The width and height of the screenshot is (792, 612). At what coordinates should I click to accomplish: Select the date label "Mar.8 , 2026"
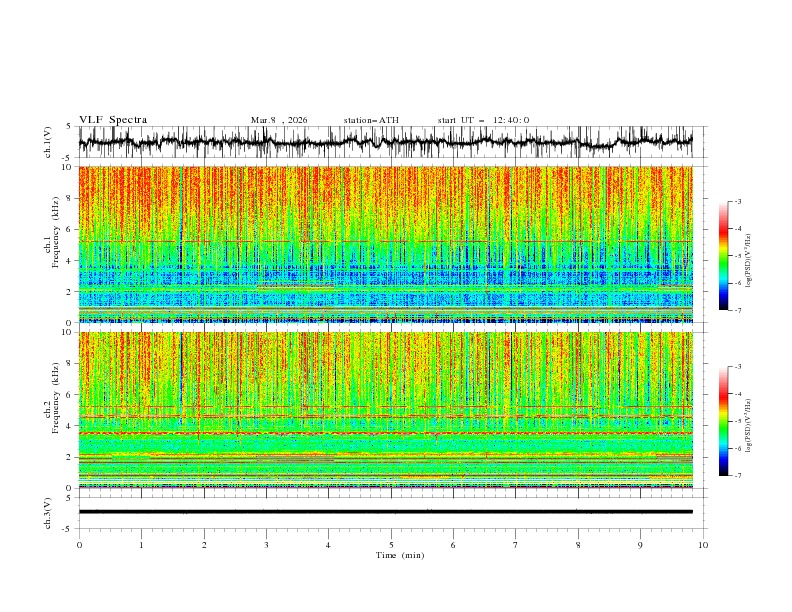point(279,120)
